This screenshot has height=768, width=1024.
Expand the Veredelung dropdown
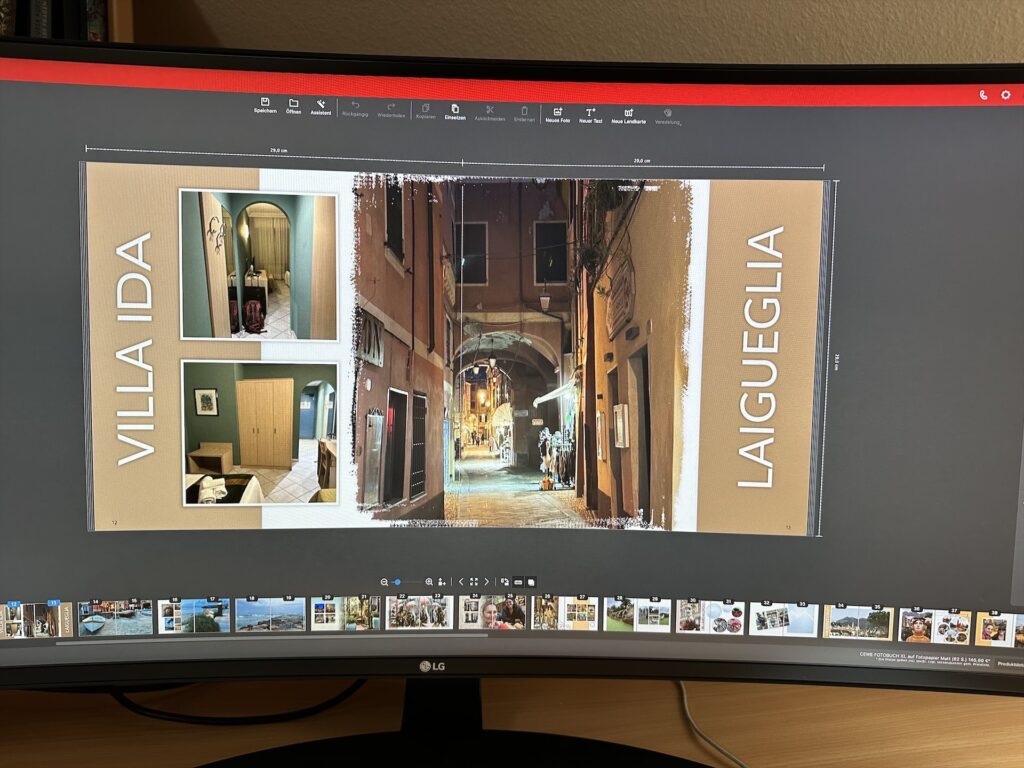[668, 115]
